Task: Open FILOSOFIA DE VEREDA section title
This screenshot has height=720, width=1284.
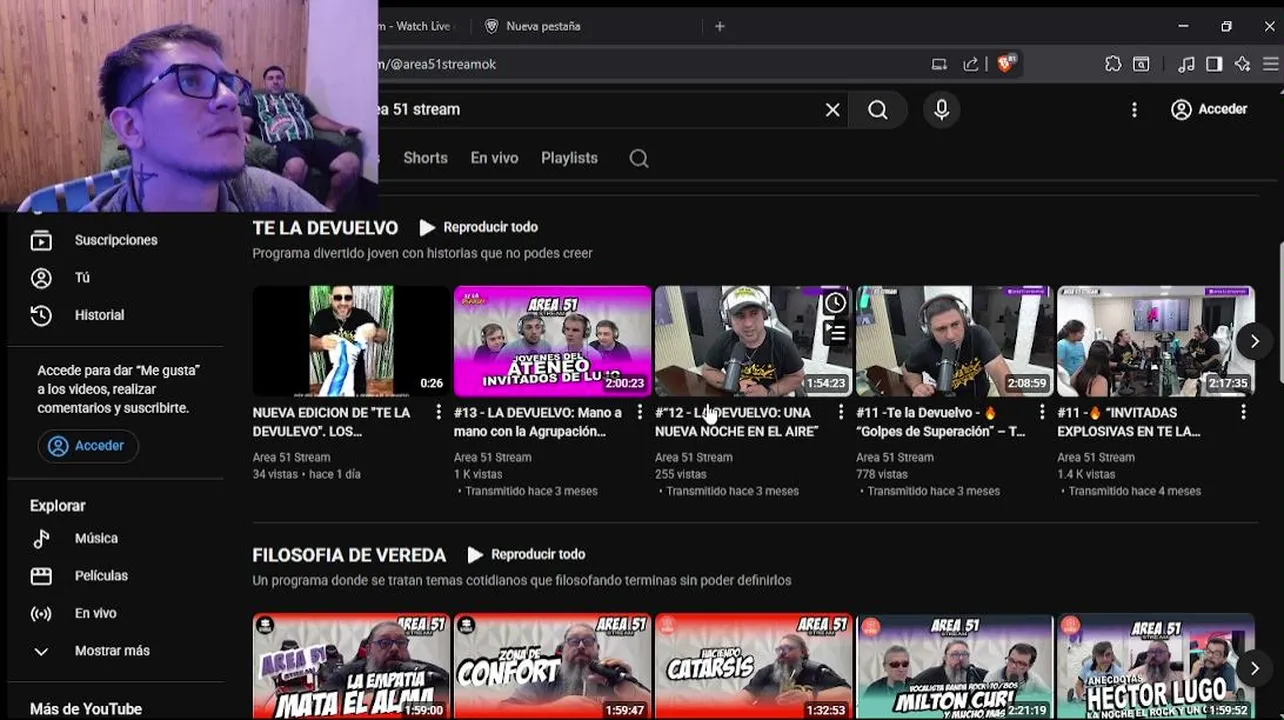Action: point(349,555)
